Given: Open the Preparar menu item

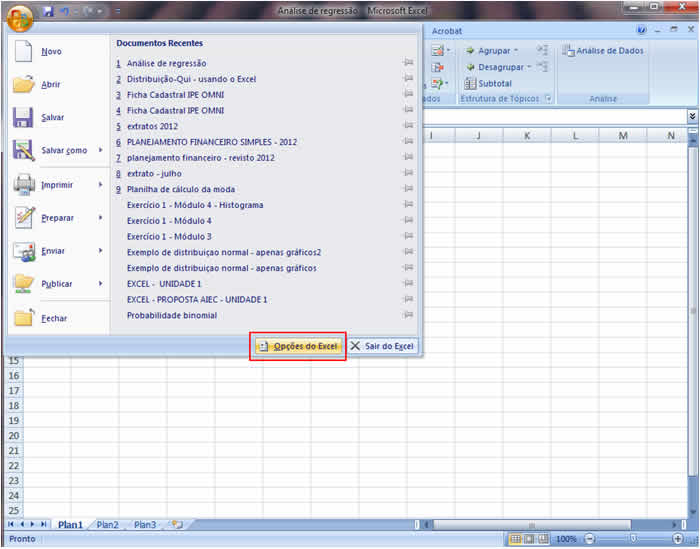Looking at the screenshot, I should point(57,218).
